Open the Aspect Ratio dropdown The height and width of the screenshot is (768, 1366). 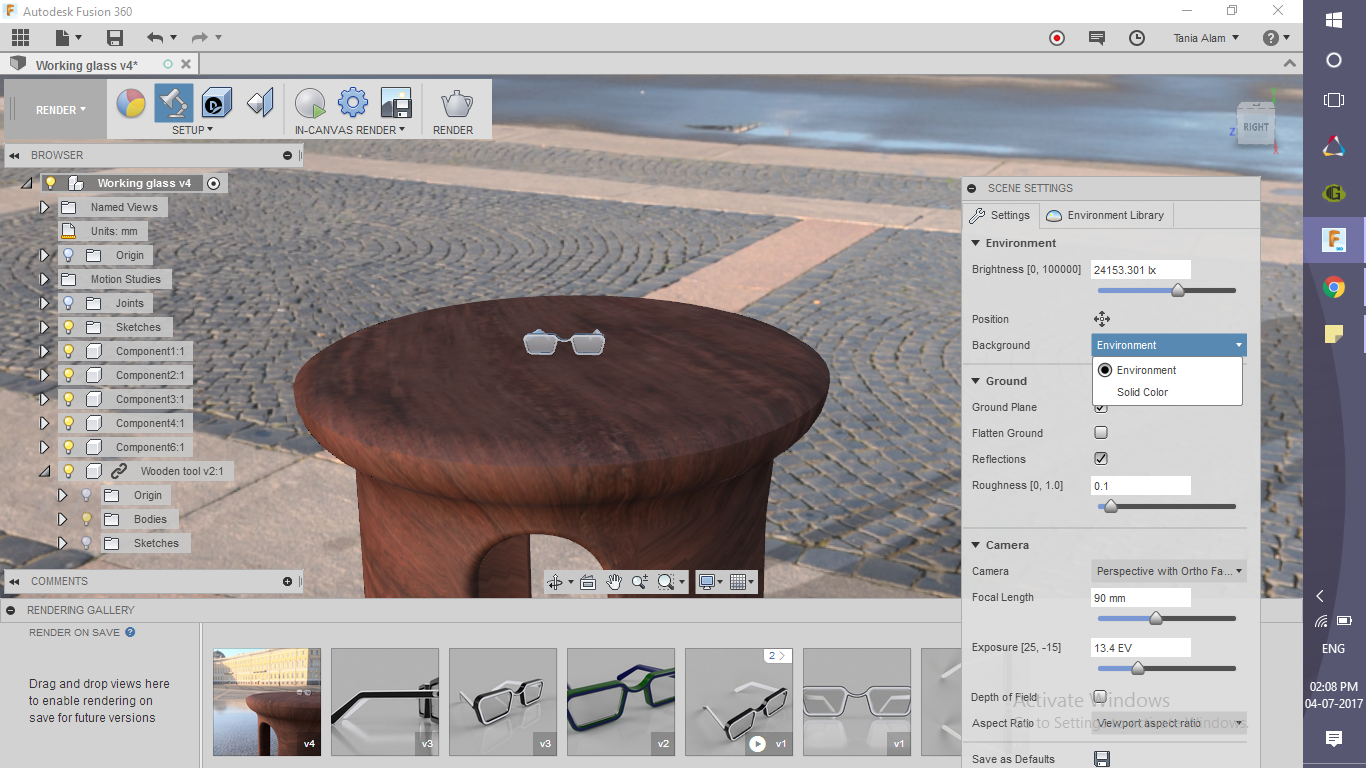coord(1169,723)
